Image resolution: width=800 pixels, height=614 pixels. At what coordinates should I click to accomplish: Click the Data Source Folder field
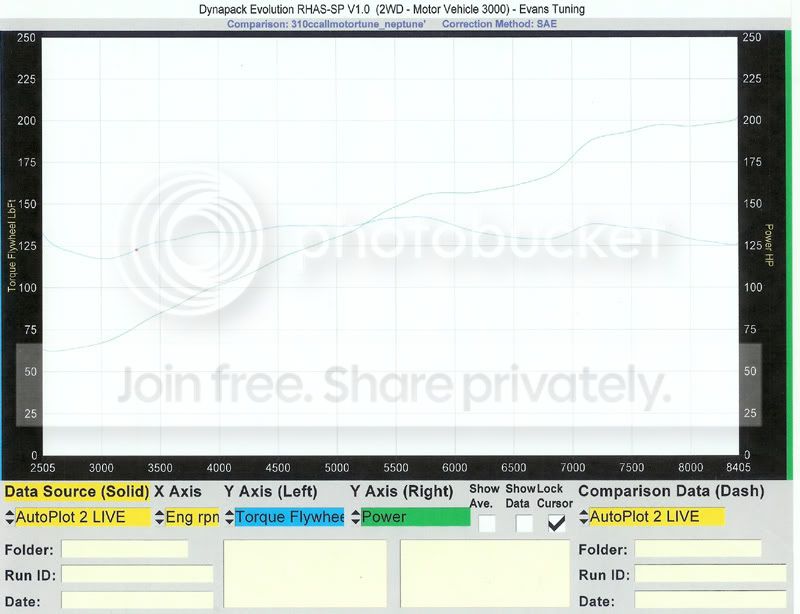tap(124, 549)
